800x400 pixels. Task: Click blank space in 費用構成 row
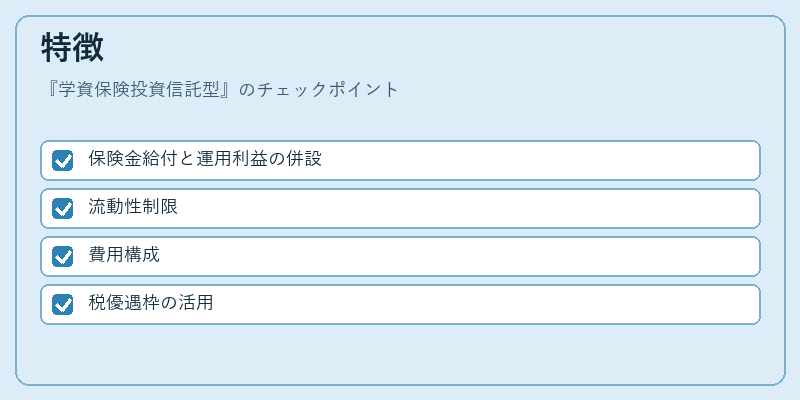point(459,257)
